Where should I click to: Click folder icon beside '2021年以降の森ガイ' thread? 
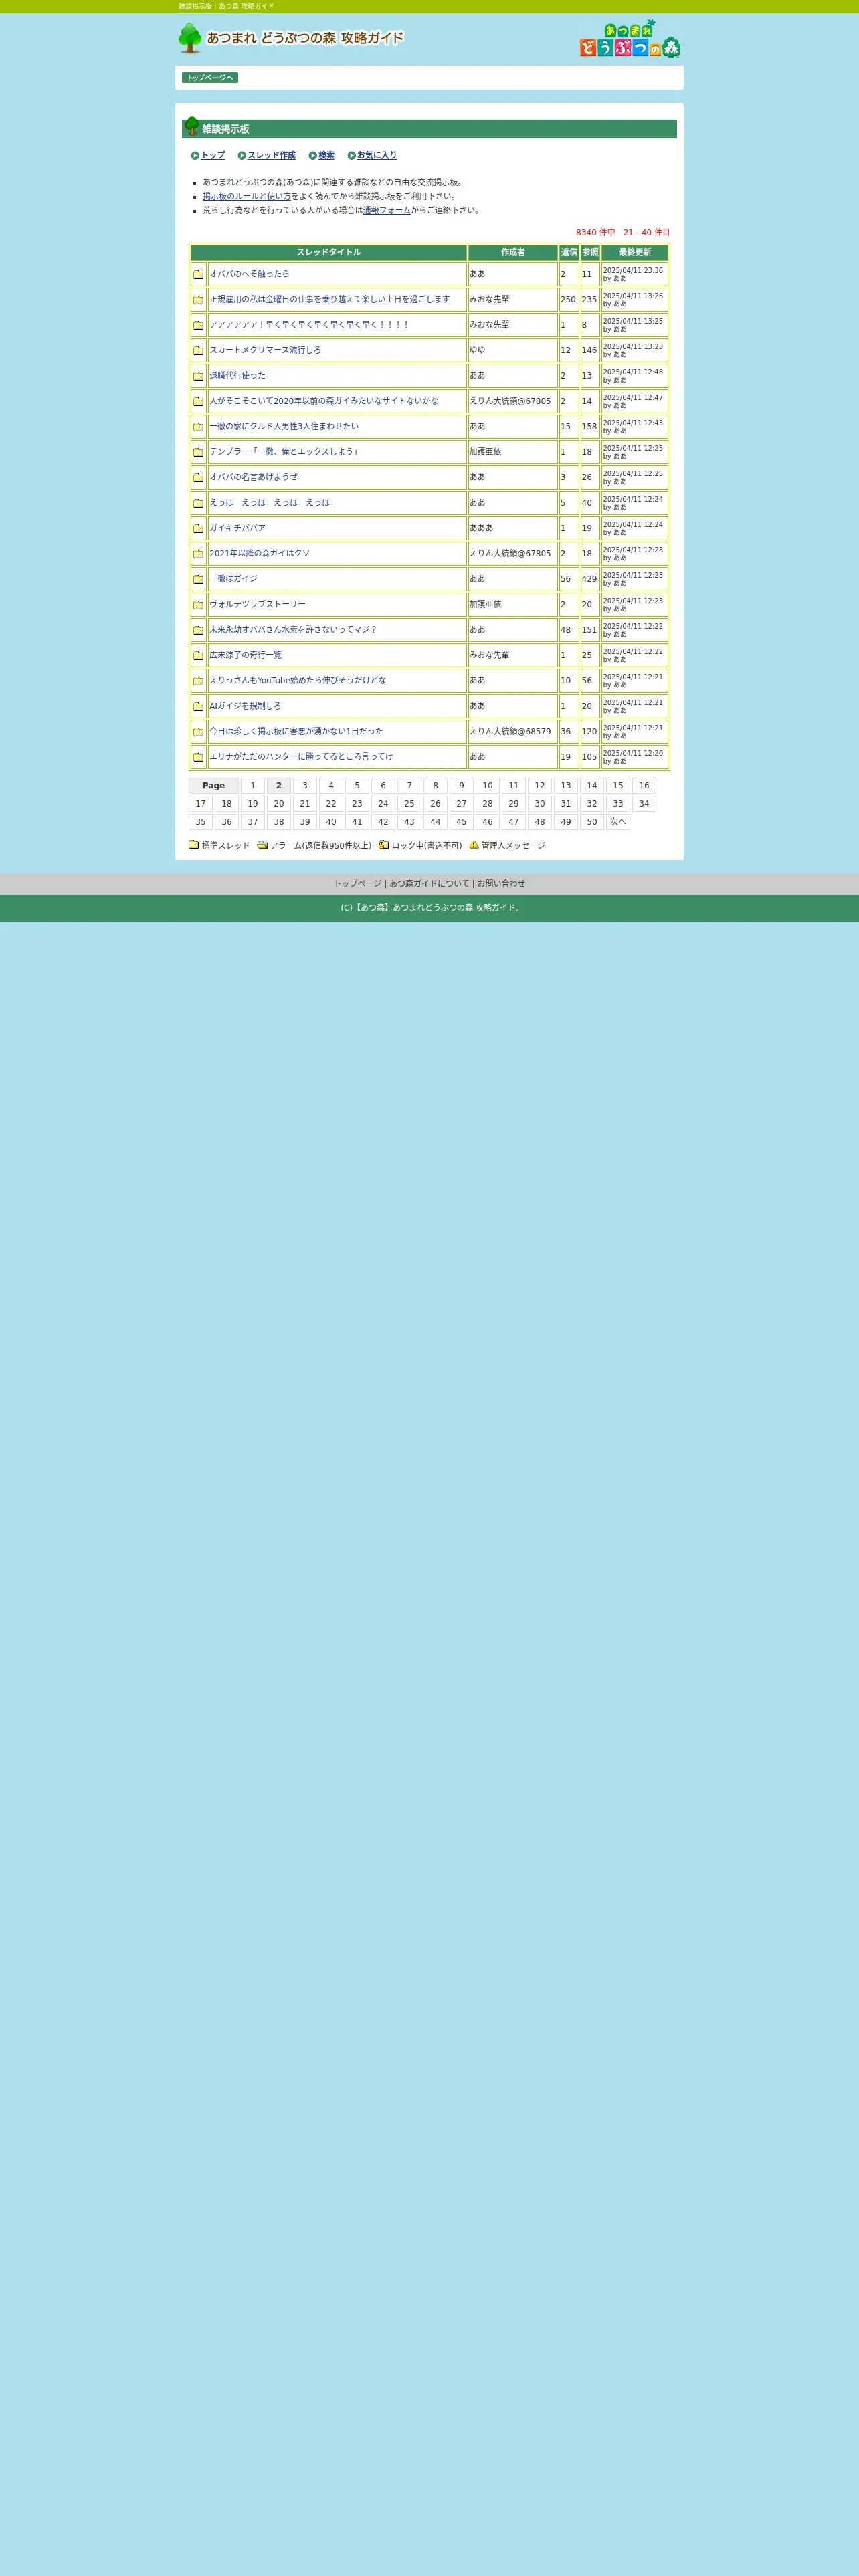pos(198,554)
